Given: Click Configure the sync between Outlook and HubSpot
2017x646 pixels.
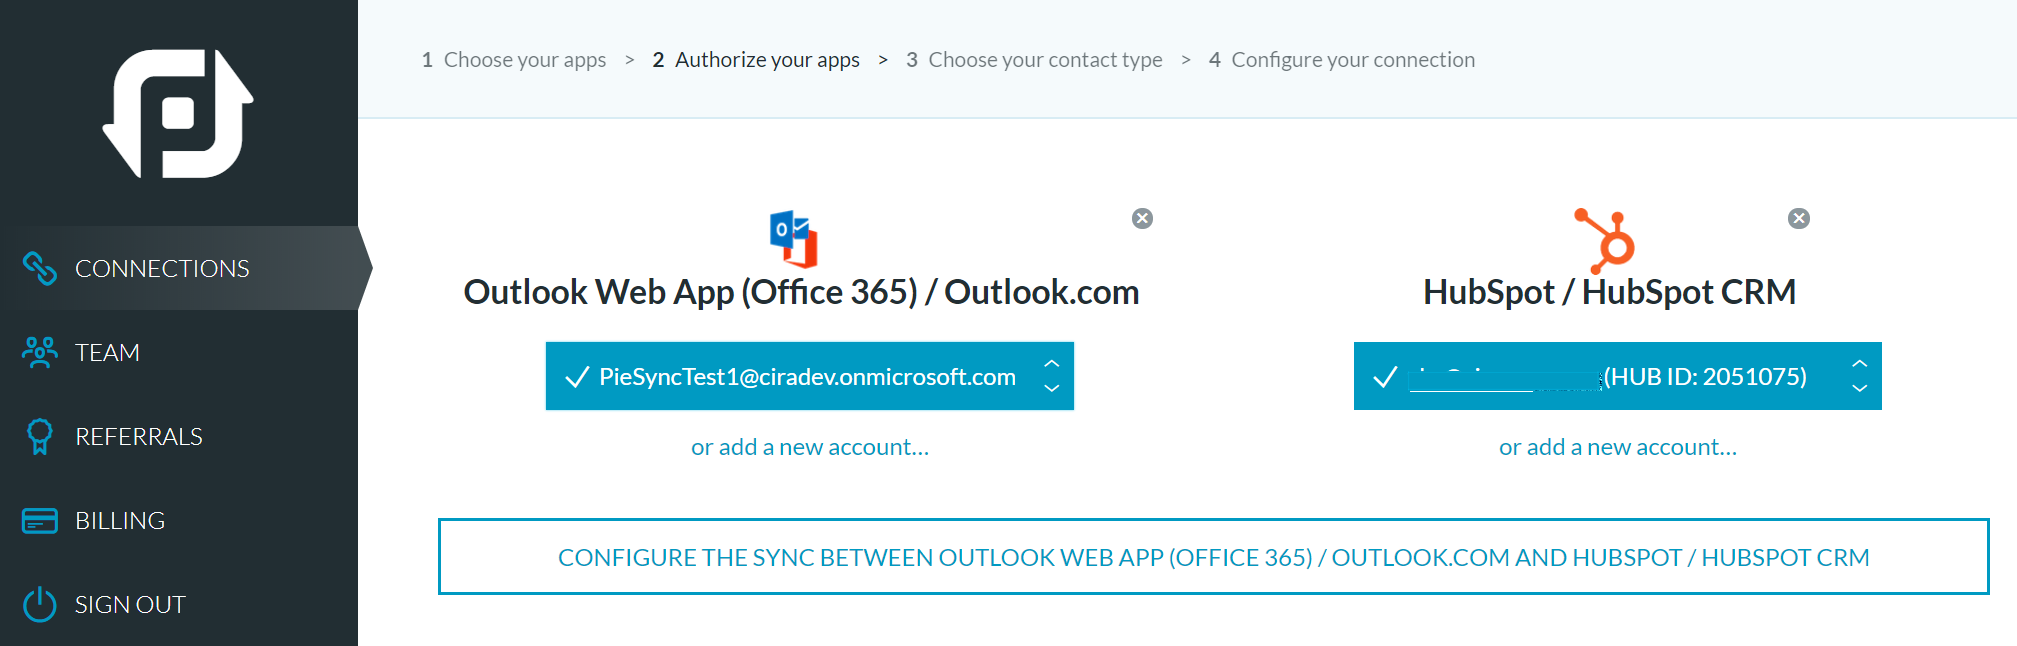Looking at the screenshot, I should (1214, 557).
